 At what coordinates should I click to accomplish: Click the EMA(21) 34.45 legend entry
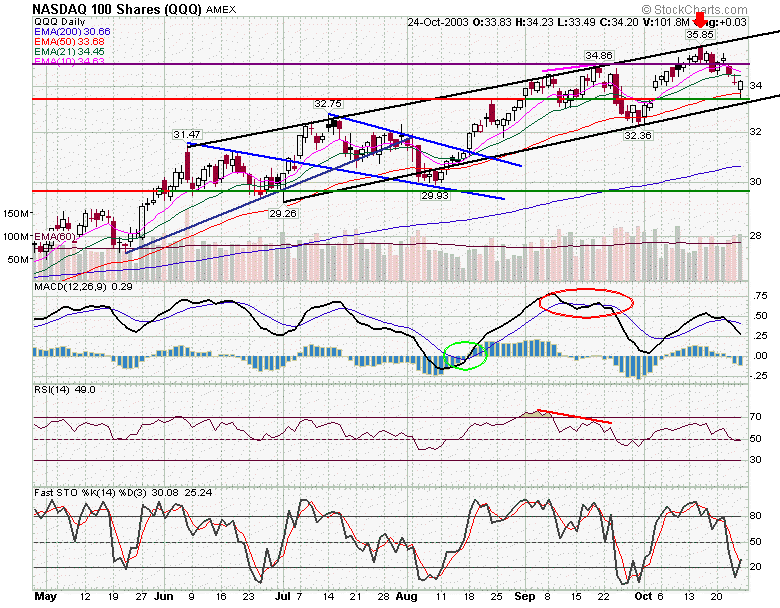coord(69,51)
